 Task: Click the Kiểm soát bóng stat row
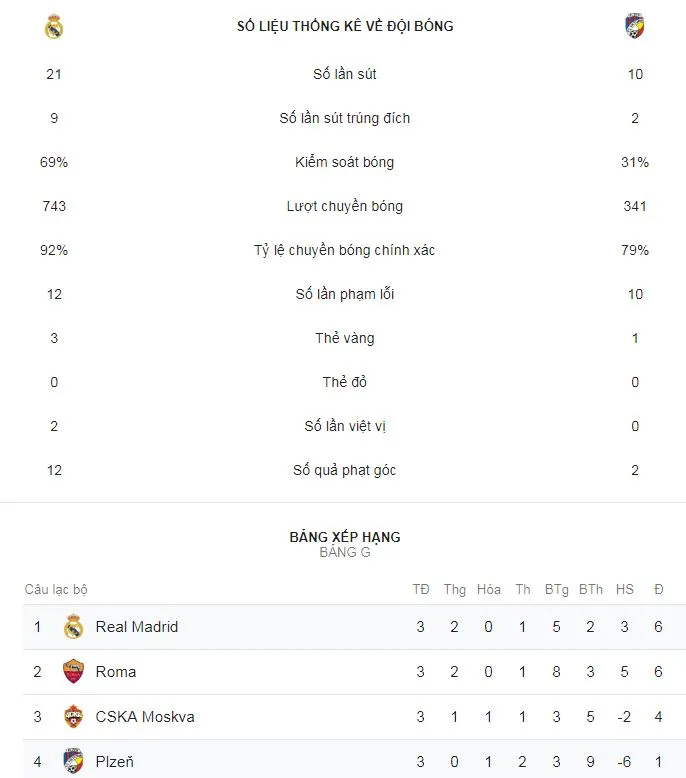click(x=345, y=162)
